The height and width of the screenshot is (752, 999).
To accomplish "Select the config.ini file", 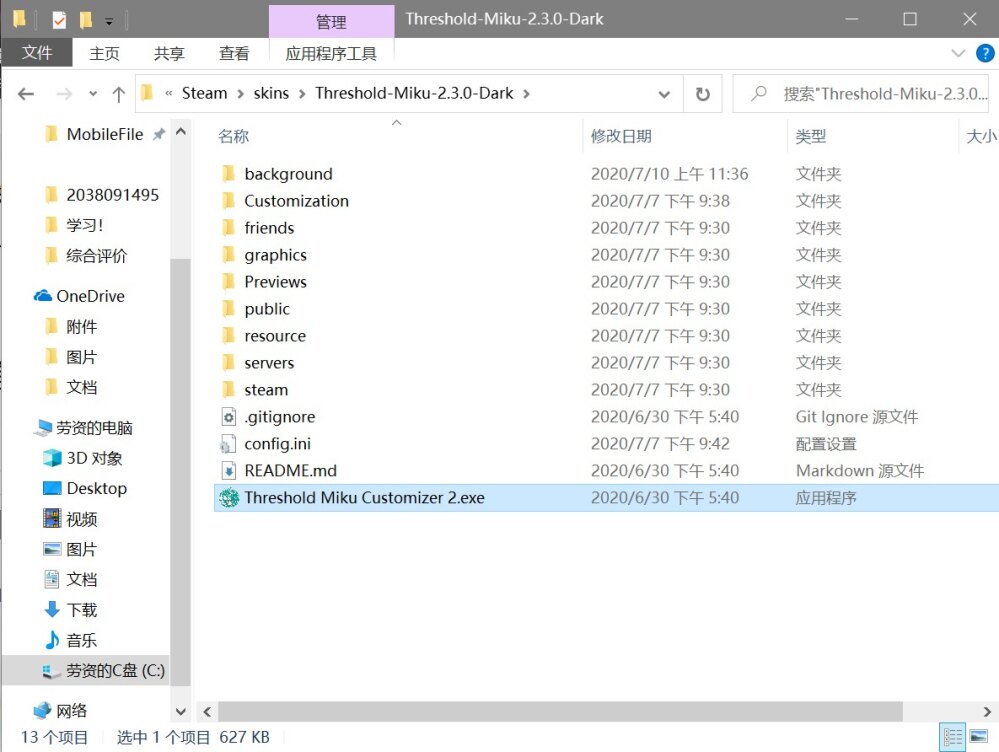I will pyautogui.click(x=277, y=444).
